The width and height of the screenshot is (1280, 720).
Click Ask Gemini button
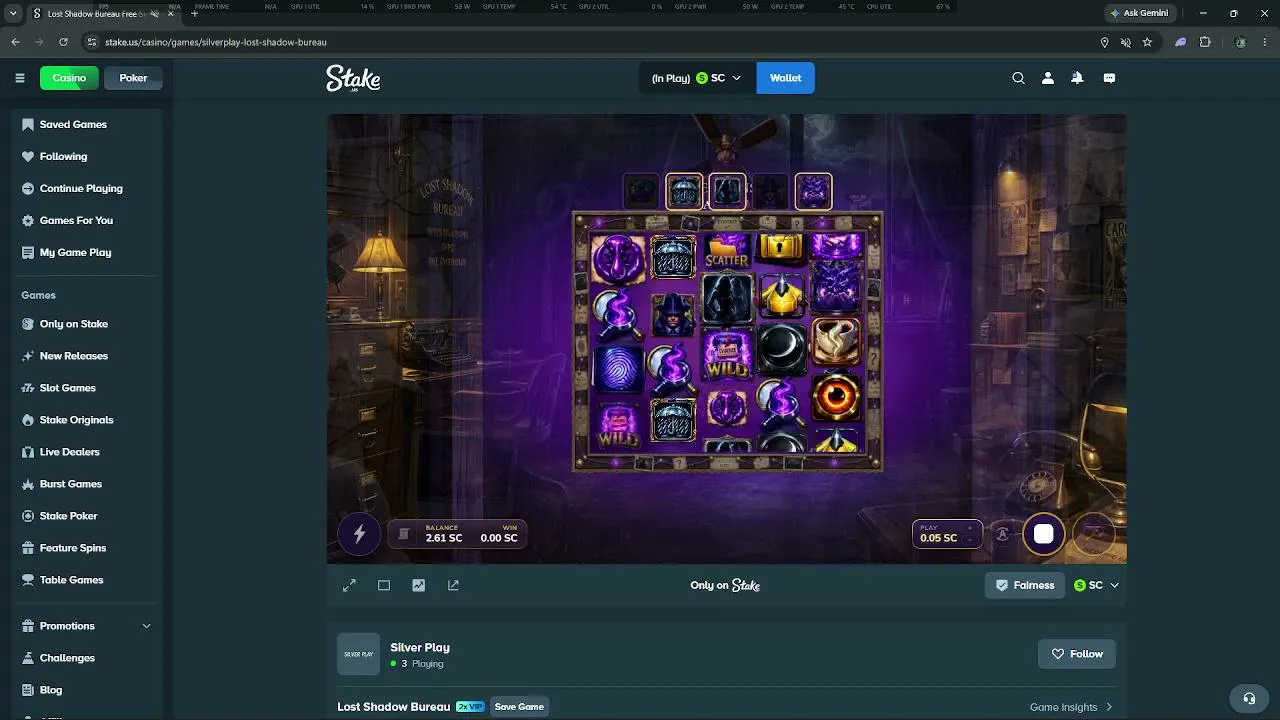click(1139, 13)
